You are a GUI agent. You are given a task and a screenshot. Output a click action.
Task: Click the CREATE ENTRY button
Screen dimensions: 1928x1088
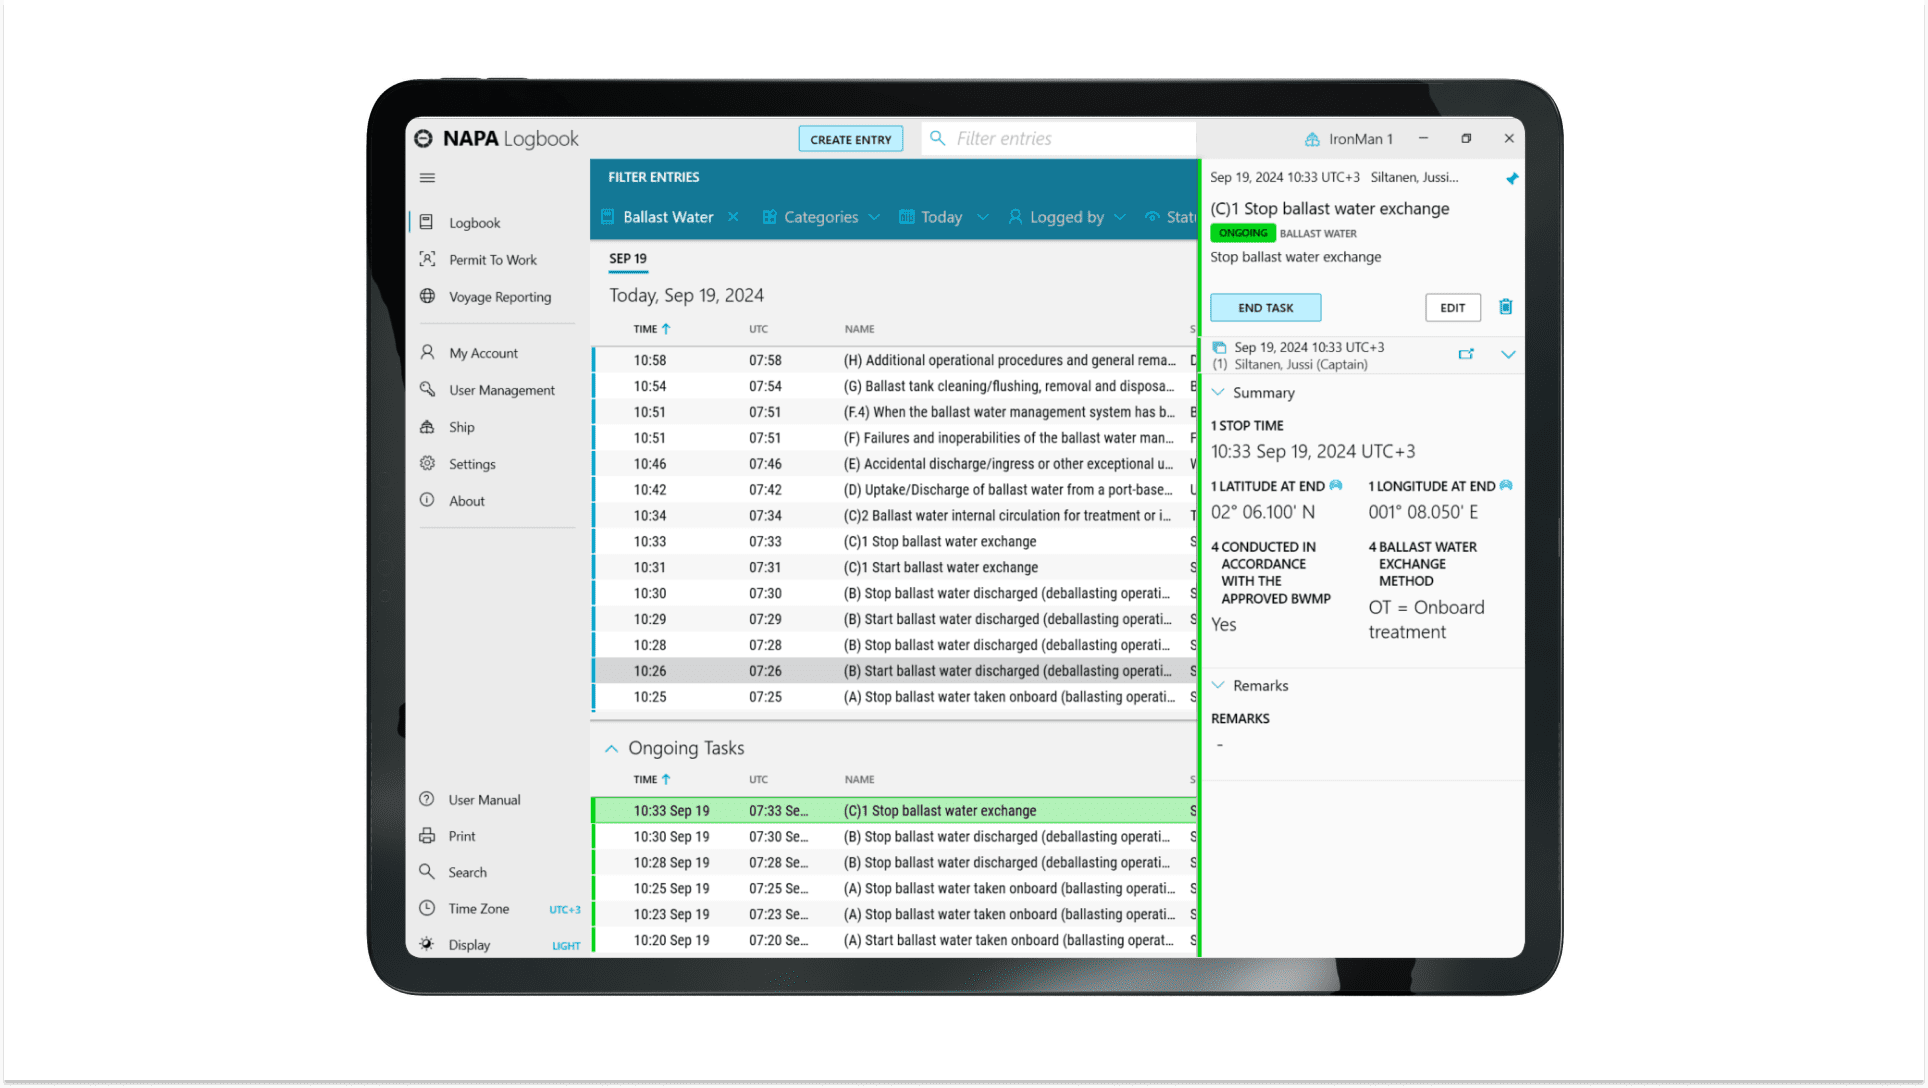(x=851, y=138)
